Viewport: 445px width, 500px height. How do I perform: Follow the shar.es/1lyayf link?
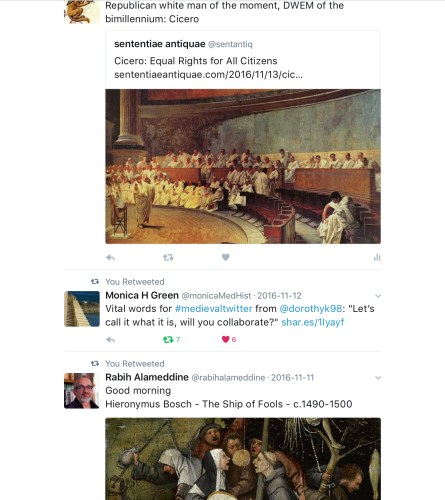click(313, 322)
